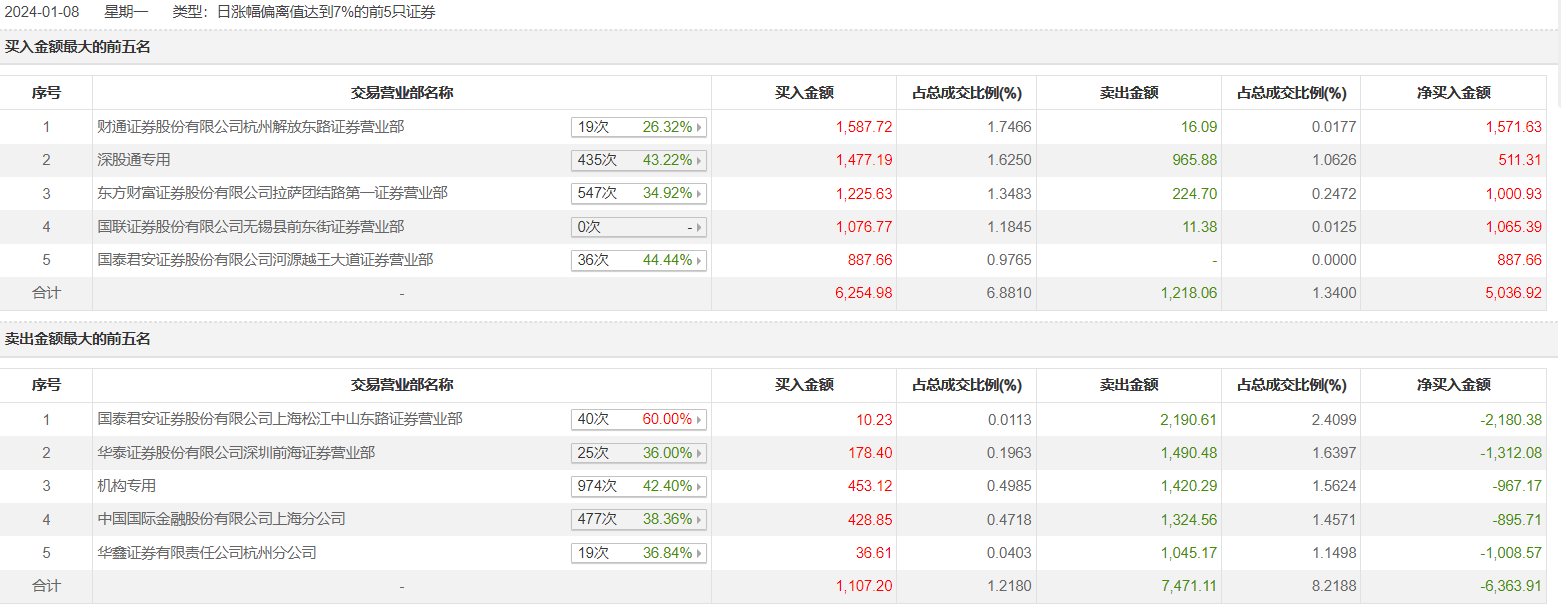Viewport: 1561px width, 611px height.
Task: Click the 买入金额最大的前五名 section heading
Action: coord(78,46)
